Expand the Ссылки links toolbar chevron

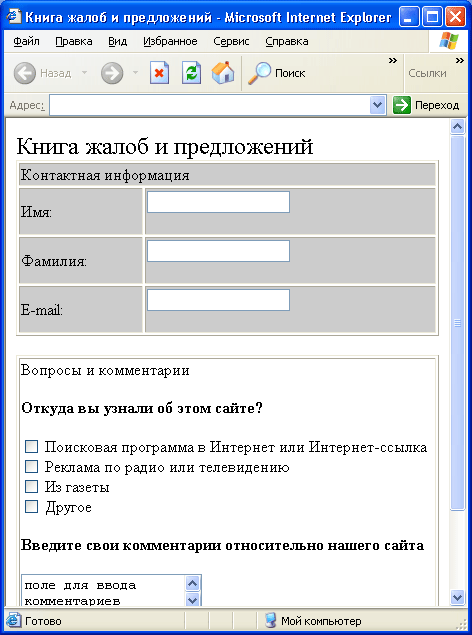click(459, 61)
